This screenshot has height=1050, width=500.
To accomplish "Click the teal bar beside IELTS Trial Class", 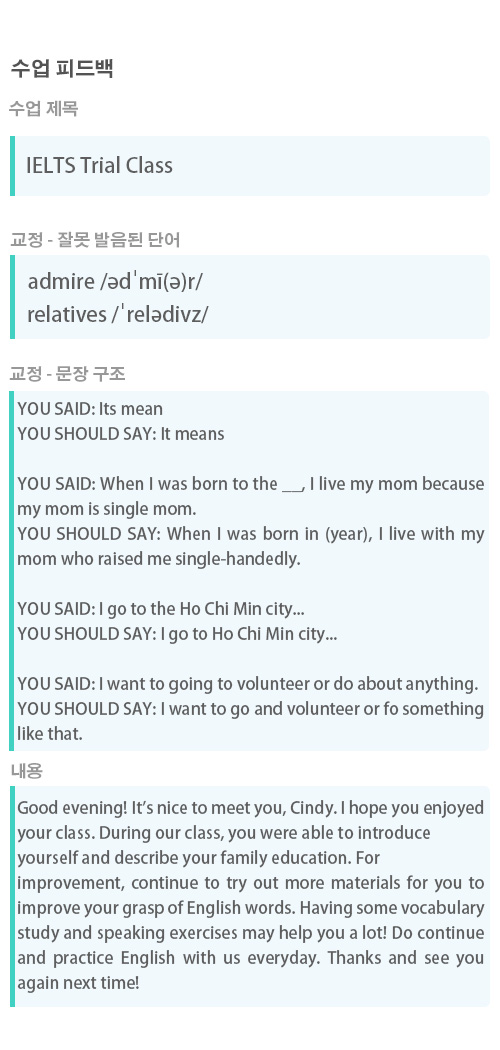I will pyautogui.click(x=12, y=166).
